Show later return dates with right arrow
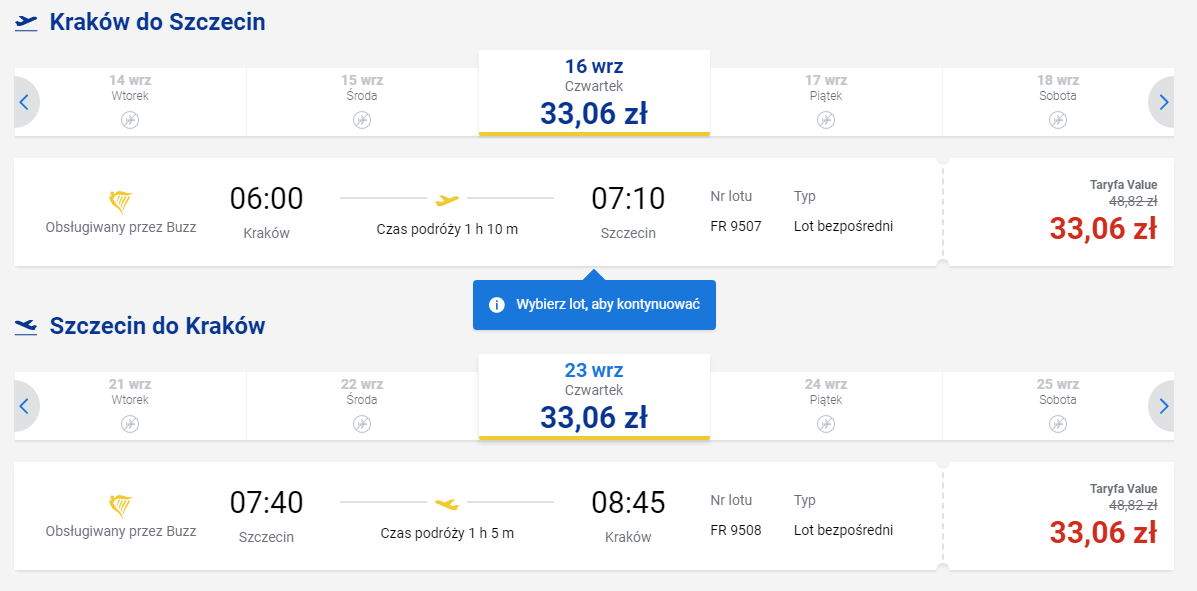The width and height of the screenshot is (1197, 591). [x=1163, y=405]
